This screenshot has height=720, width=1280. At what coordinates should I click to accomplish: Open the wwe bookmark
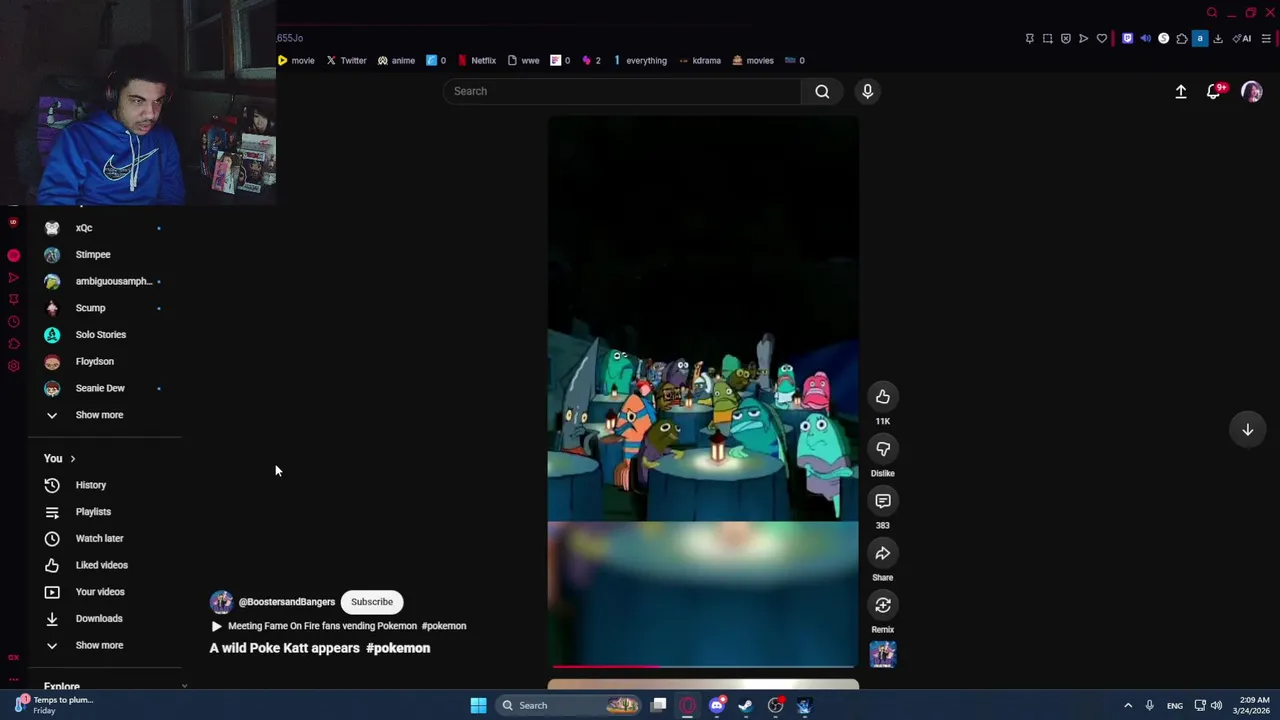point(524,60)
